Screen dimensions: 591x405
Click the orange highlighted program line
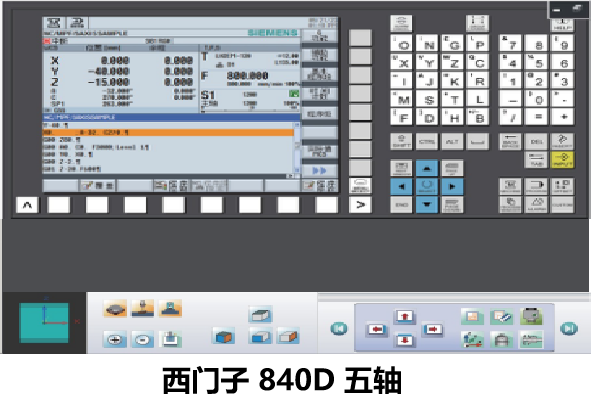coord(168,133)
